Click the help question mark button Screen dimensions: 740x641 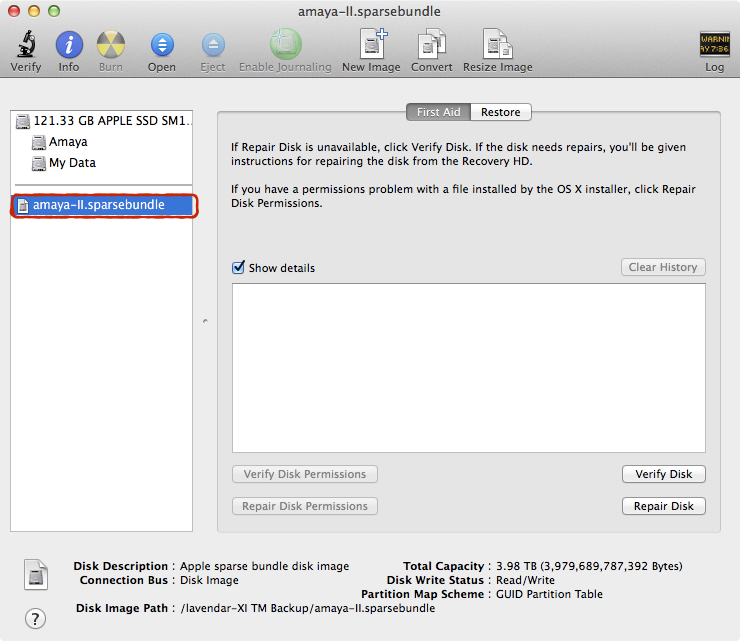pos(35,618)
